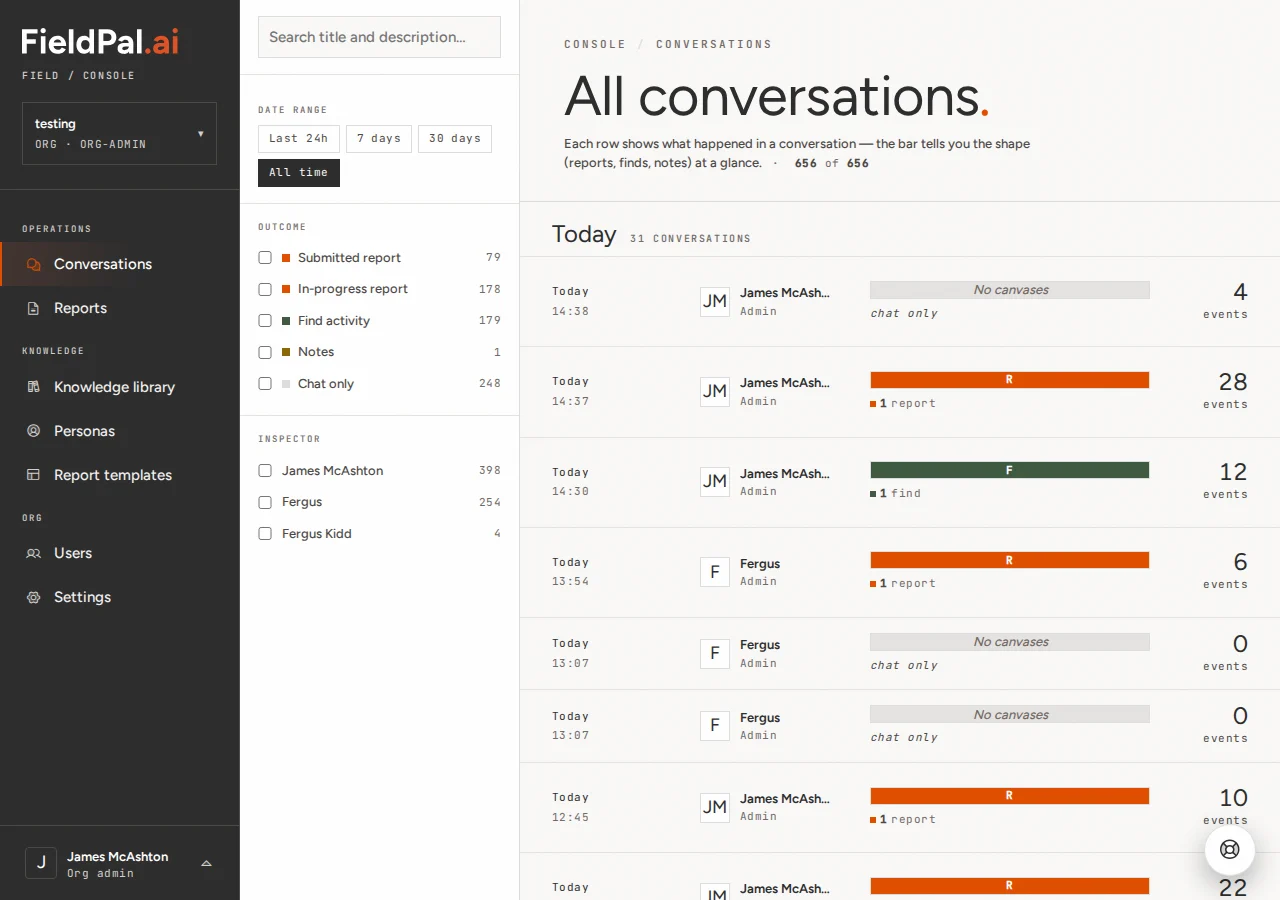Open the Reports nav item

point(120,308)
